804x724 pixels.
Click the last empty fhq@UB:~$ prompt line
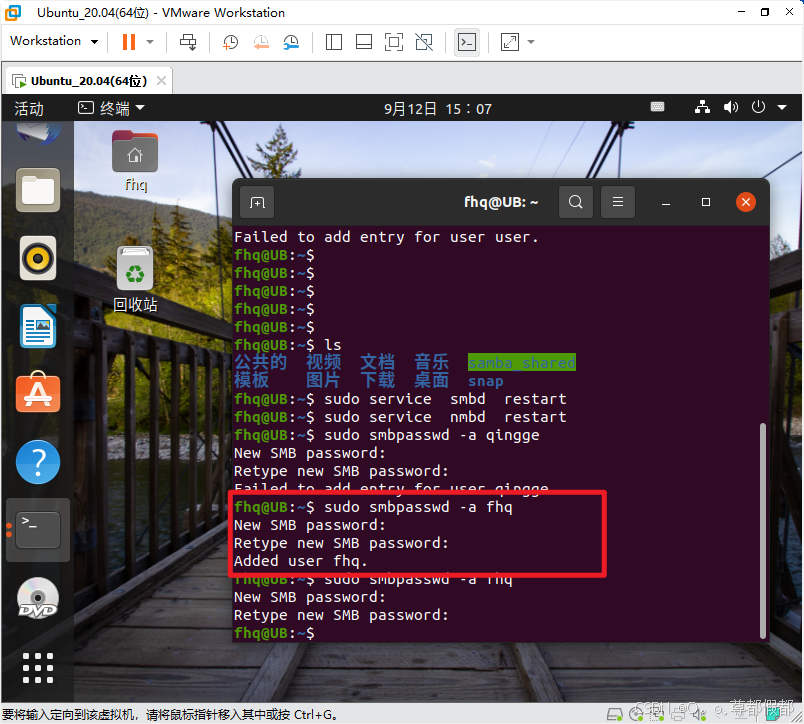274,633
